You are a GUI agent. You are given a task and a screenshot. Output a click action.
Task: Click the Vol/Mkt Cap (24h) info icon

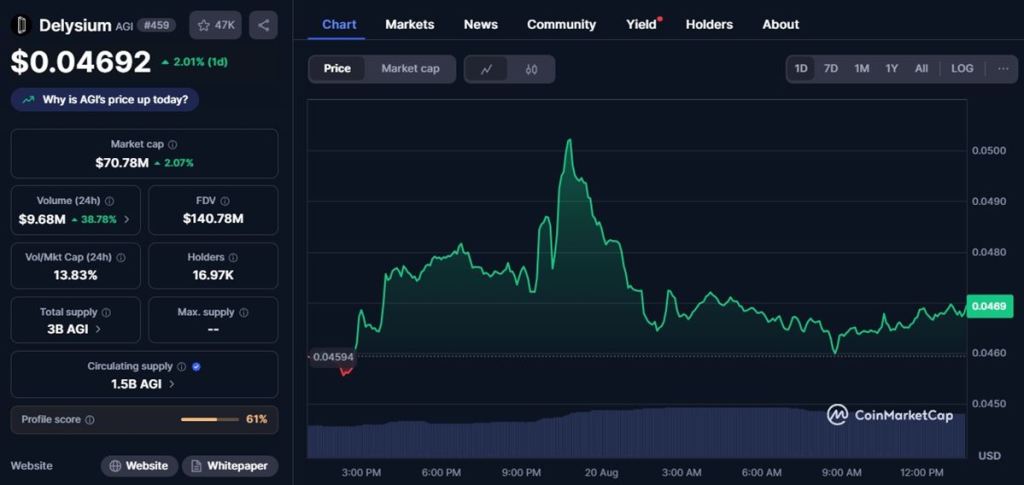[x=121, y=258]
